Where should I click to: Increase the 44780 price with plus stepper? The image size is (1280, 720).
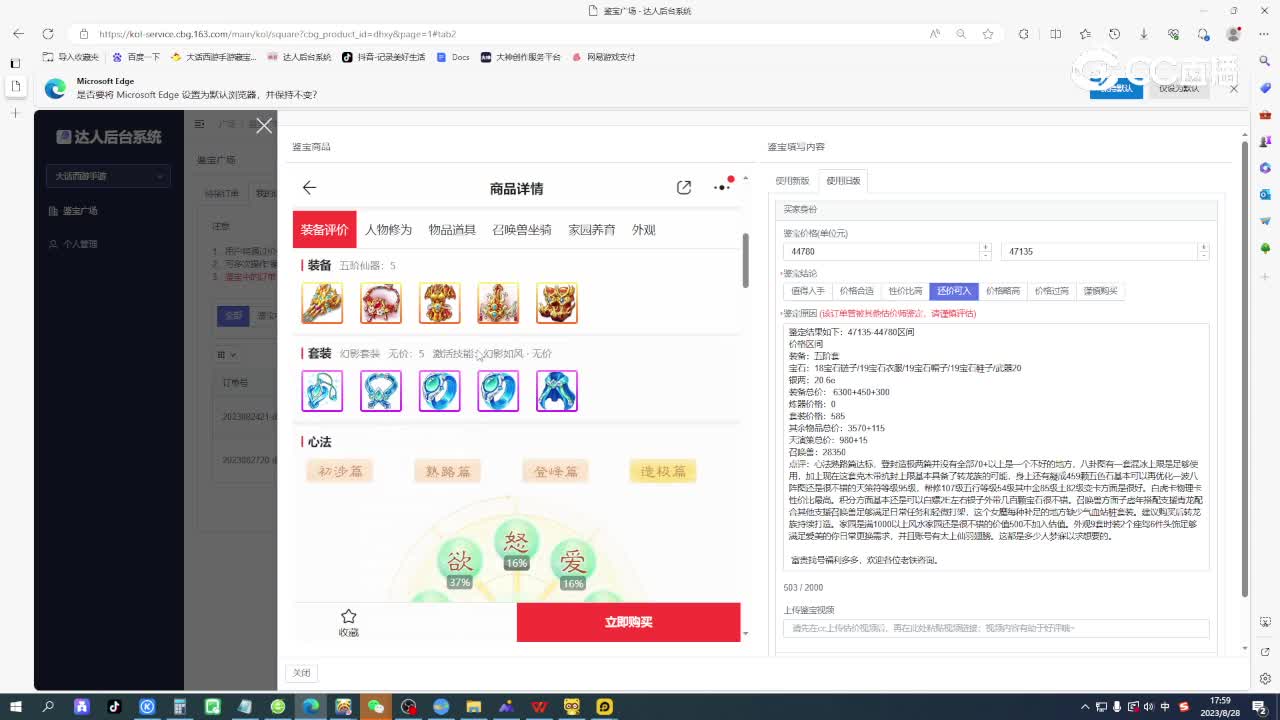(x=985, y=247)
